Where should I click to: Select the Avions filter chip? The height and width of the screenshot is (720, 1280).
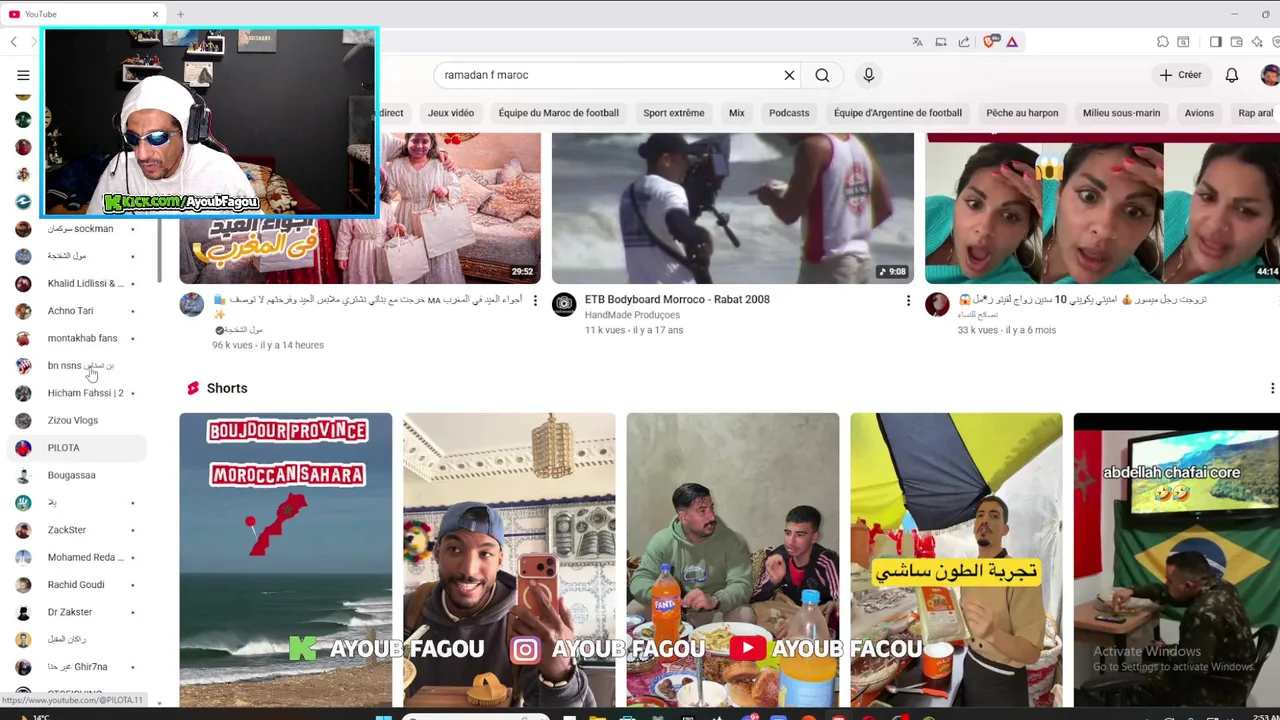pos(1199,113)
